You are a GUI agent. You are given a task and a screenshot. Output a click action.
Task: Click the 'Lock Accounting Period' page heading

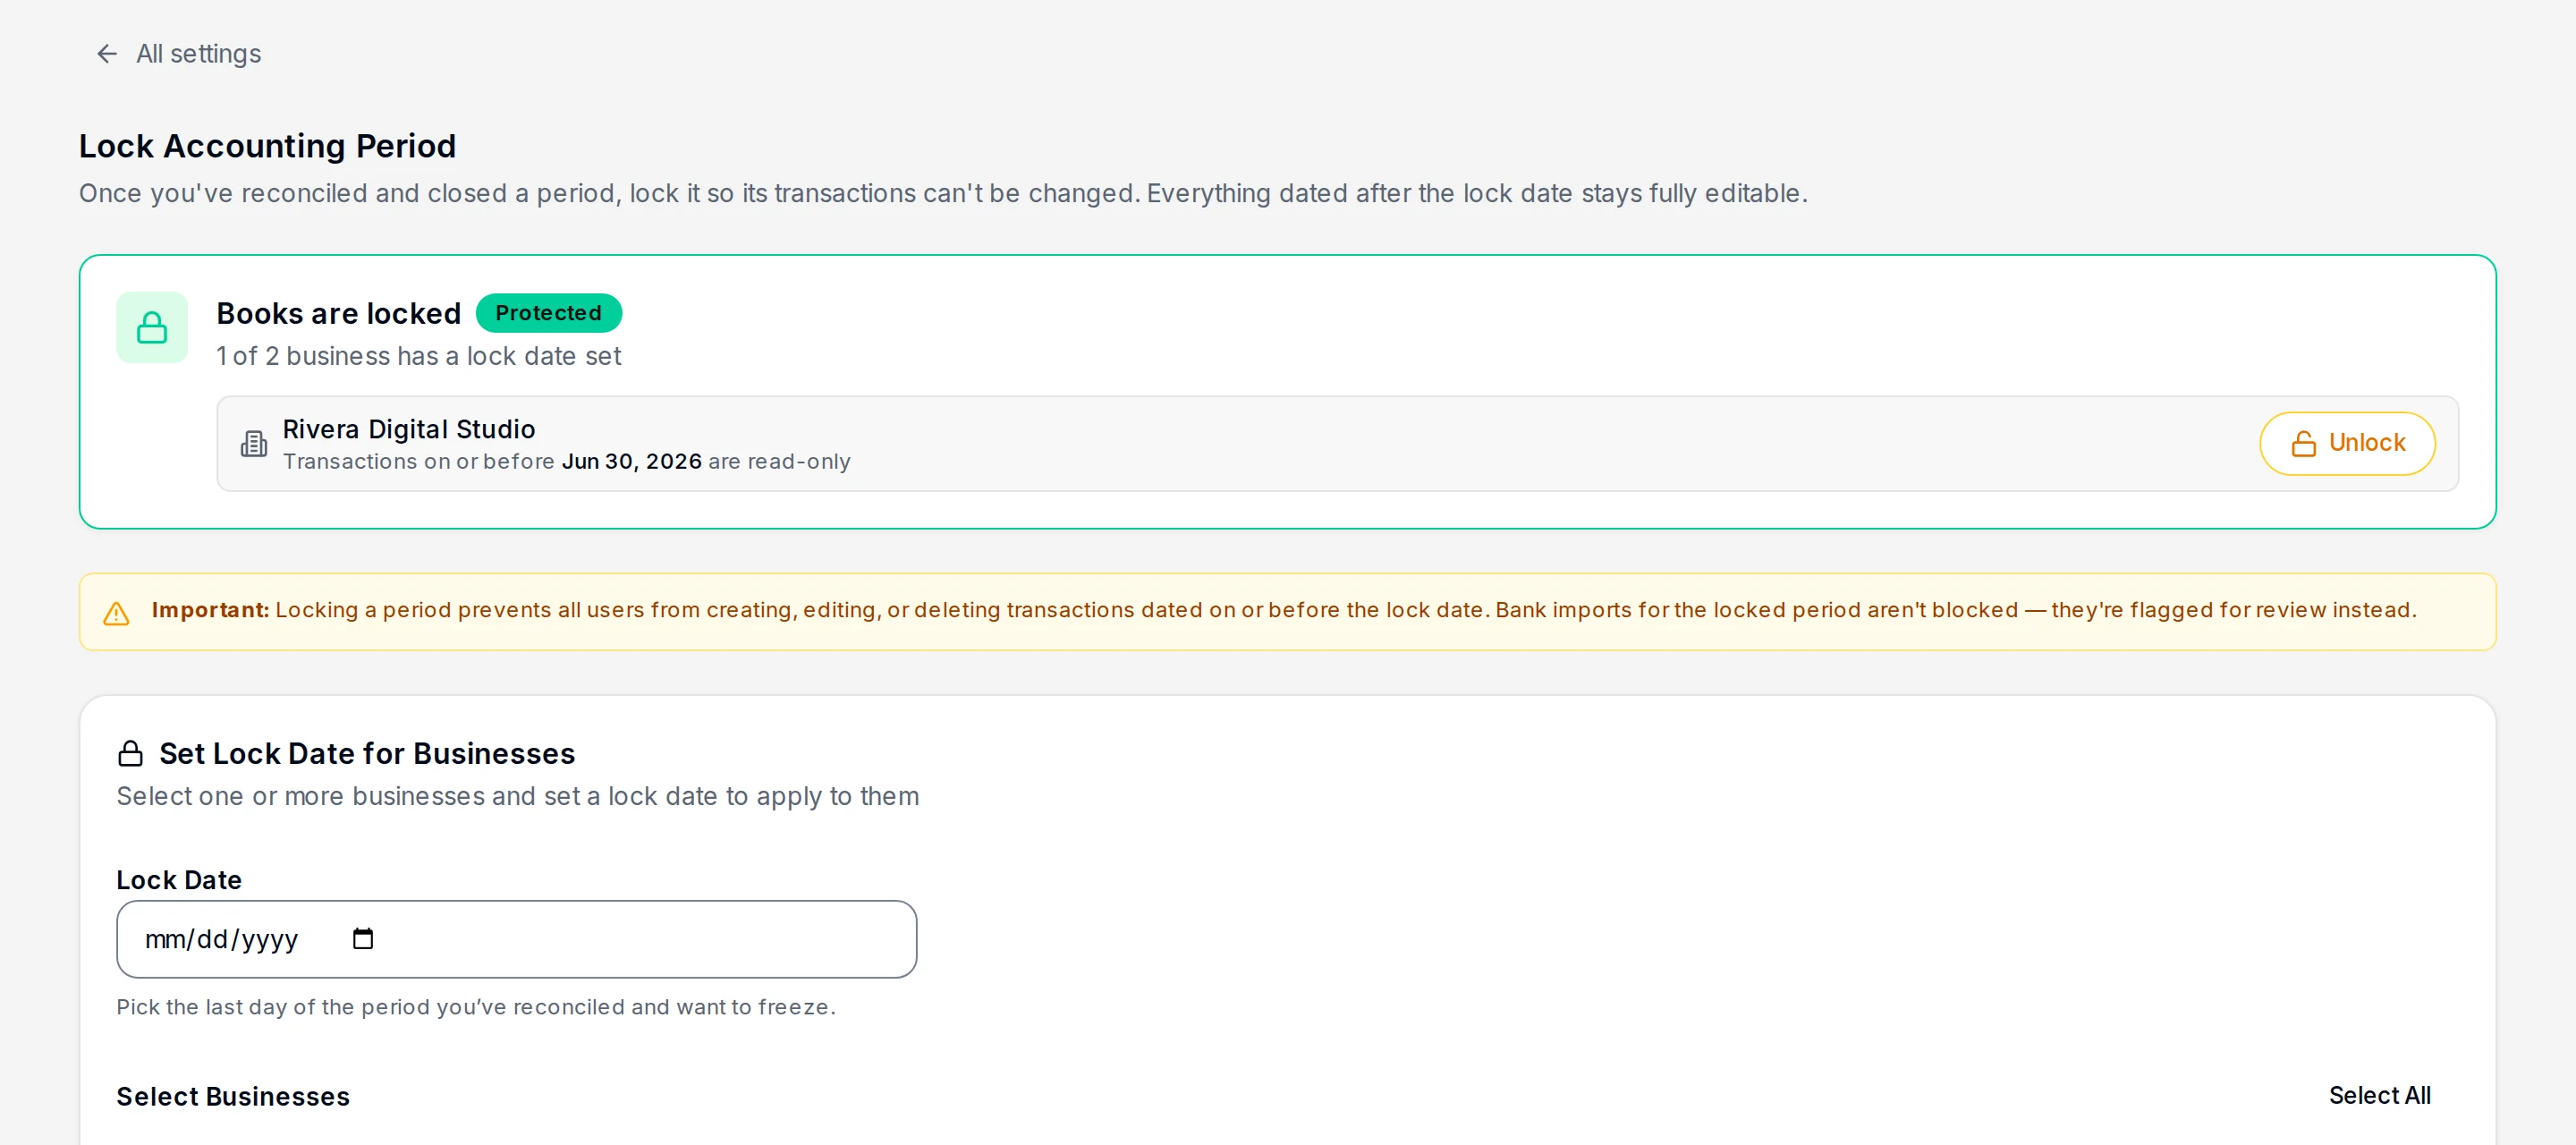pos(267,146)
